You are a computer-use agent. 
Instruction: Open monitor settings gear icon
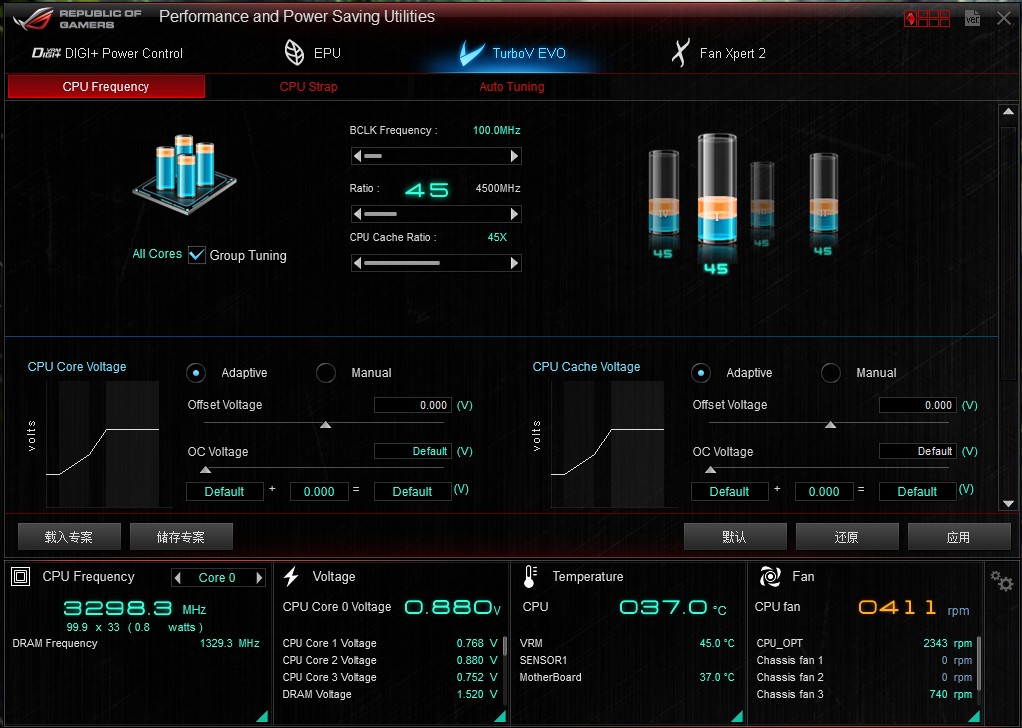1002,580
